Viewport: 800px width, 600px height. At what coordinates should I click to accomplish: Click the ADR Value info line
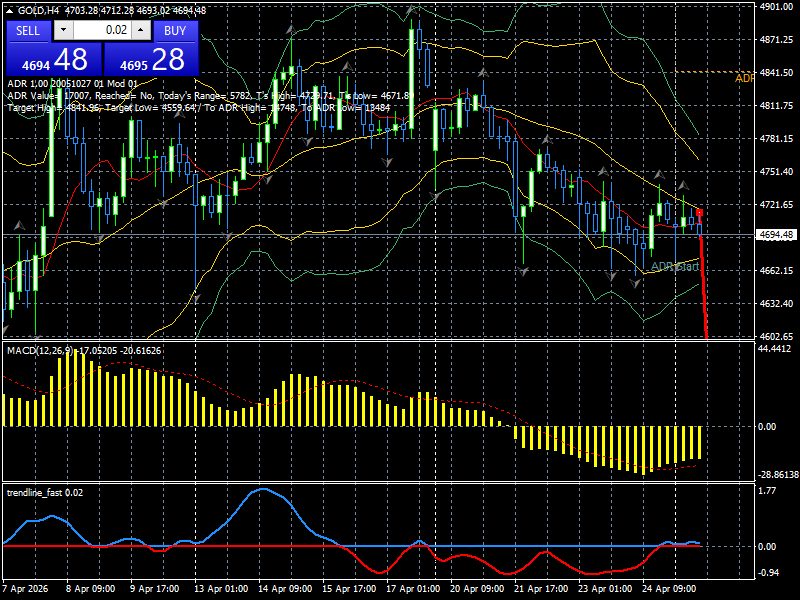210,95
